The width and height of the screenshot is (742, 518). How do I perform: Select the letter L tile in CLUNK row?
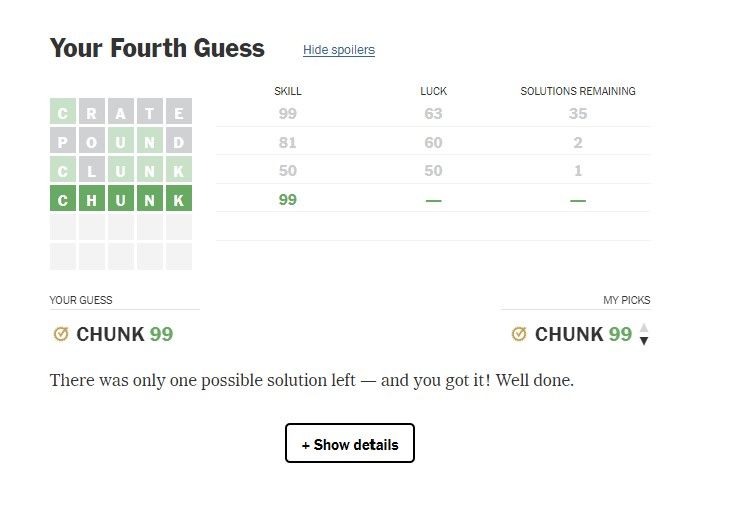pos(92,171)
